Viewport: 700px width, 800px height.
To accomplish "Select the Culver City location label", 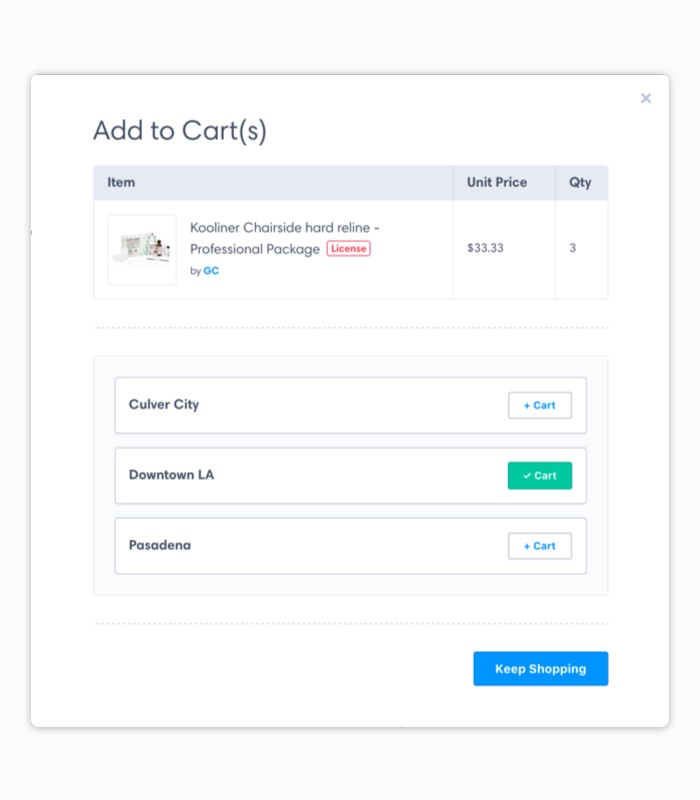I will click(164, 405).
